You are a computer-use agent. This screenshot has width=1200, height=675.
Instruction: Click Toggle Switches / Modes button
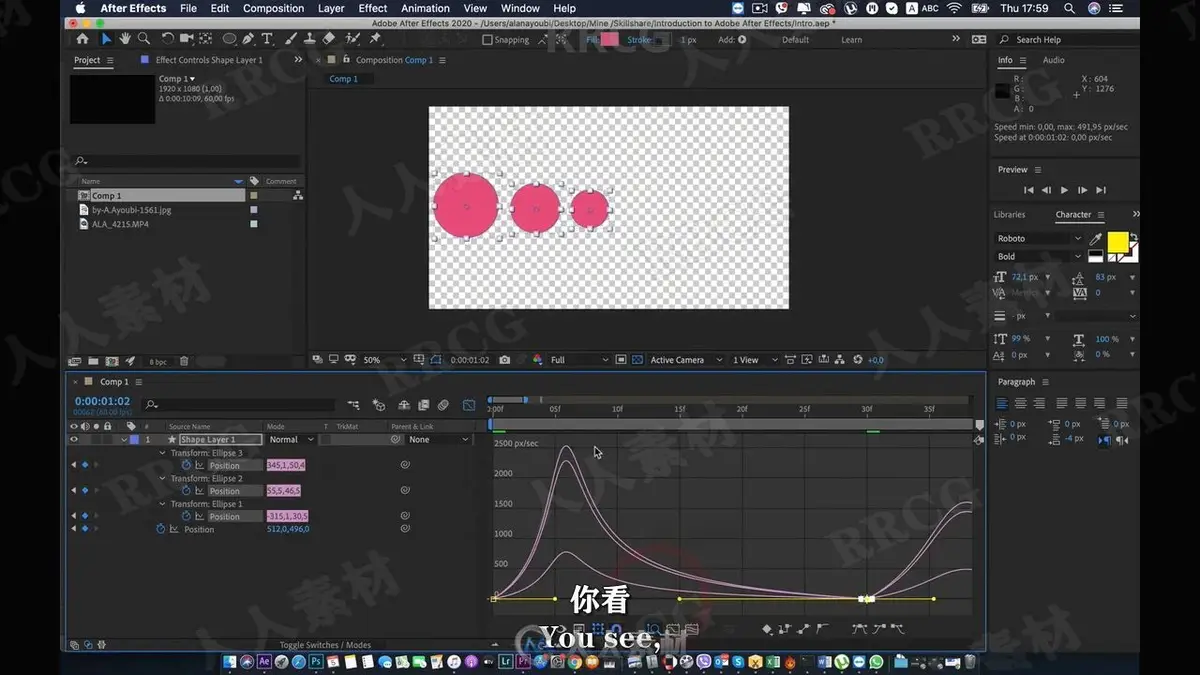point(325,645)
